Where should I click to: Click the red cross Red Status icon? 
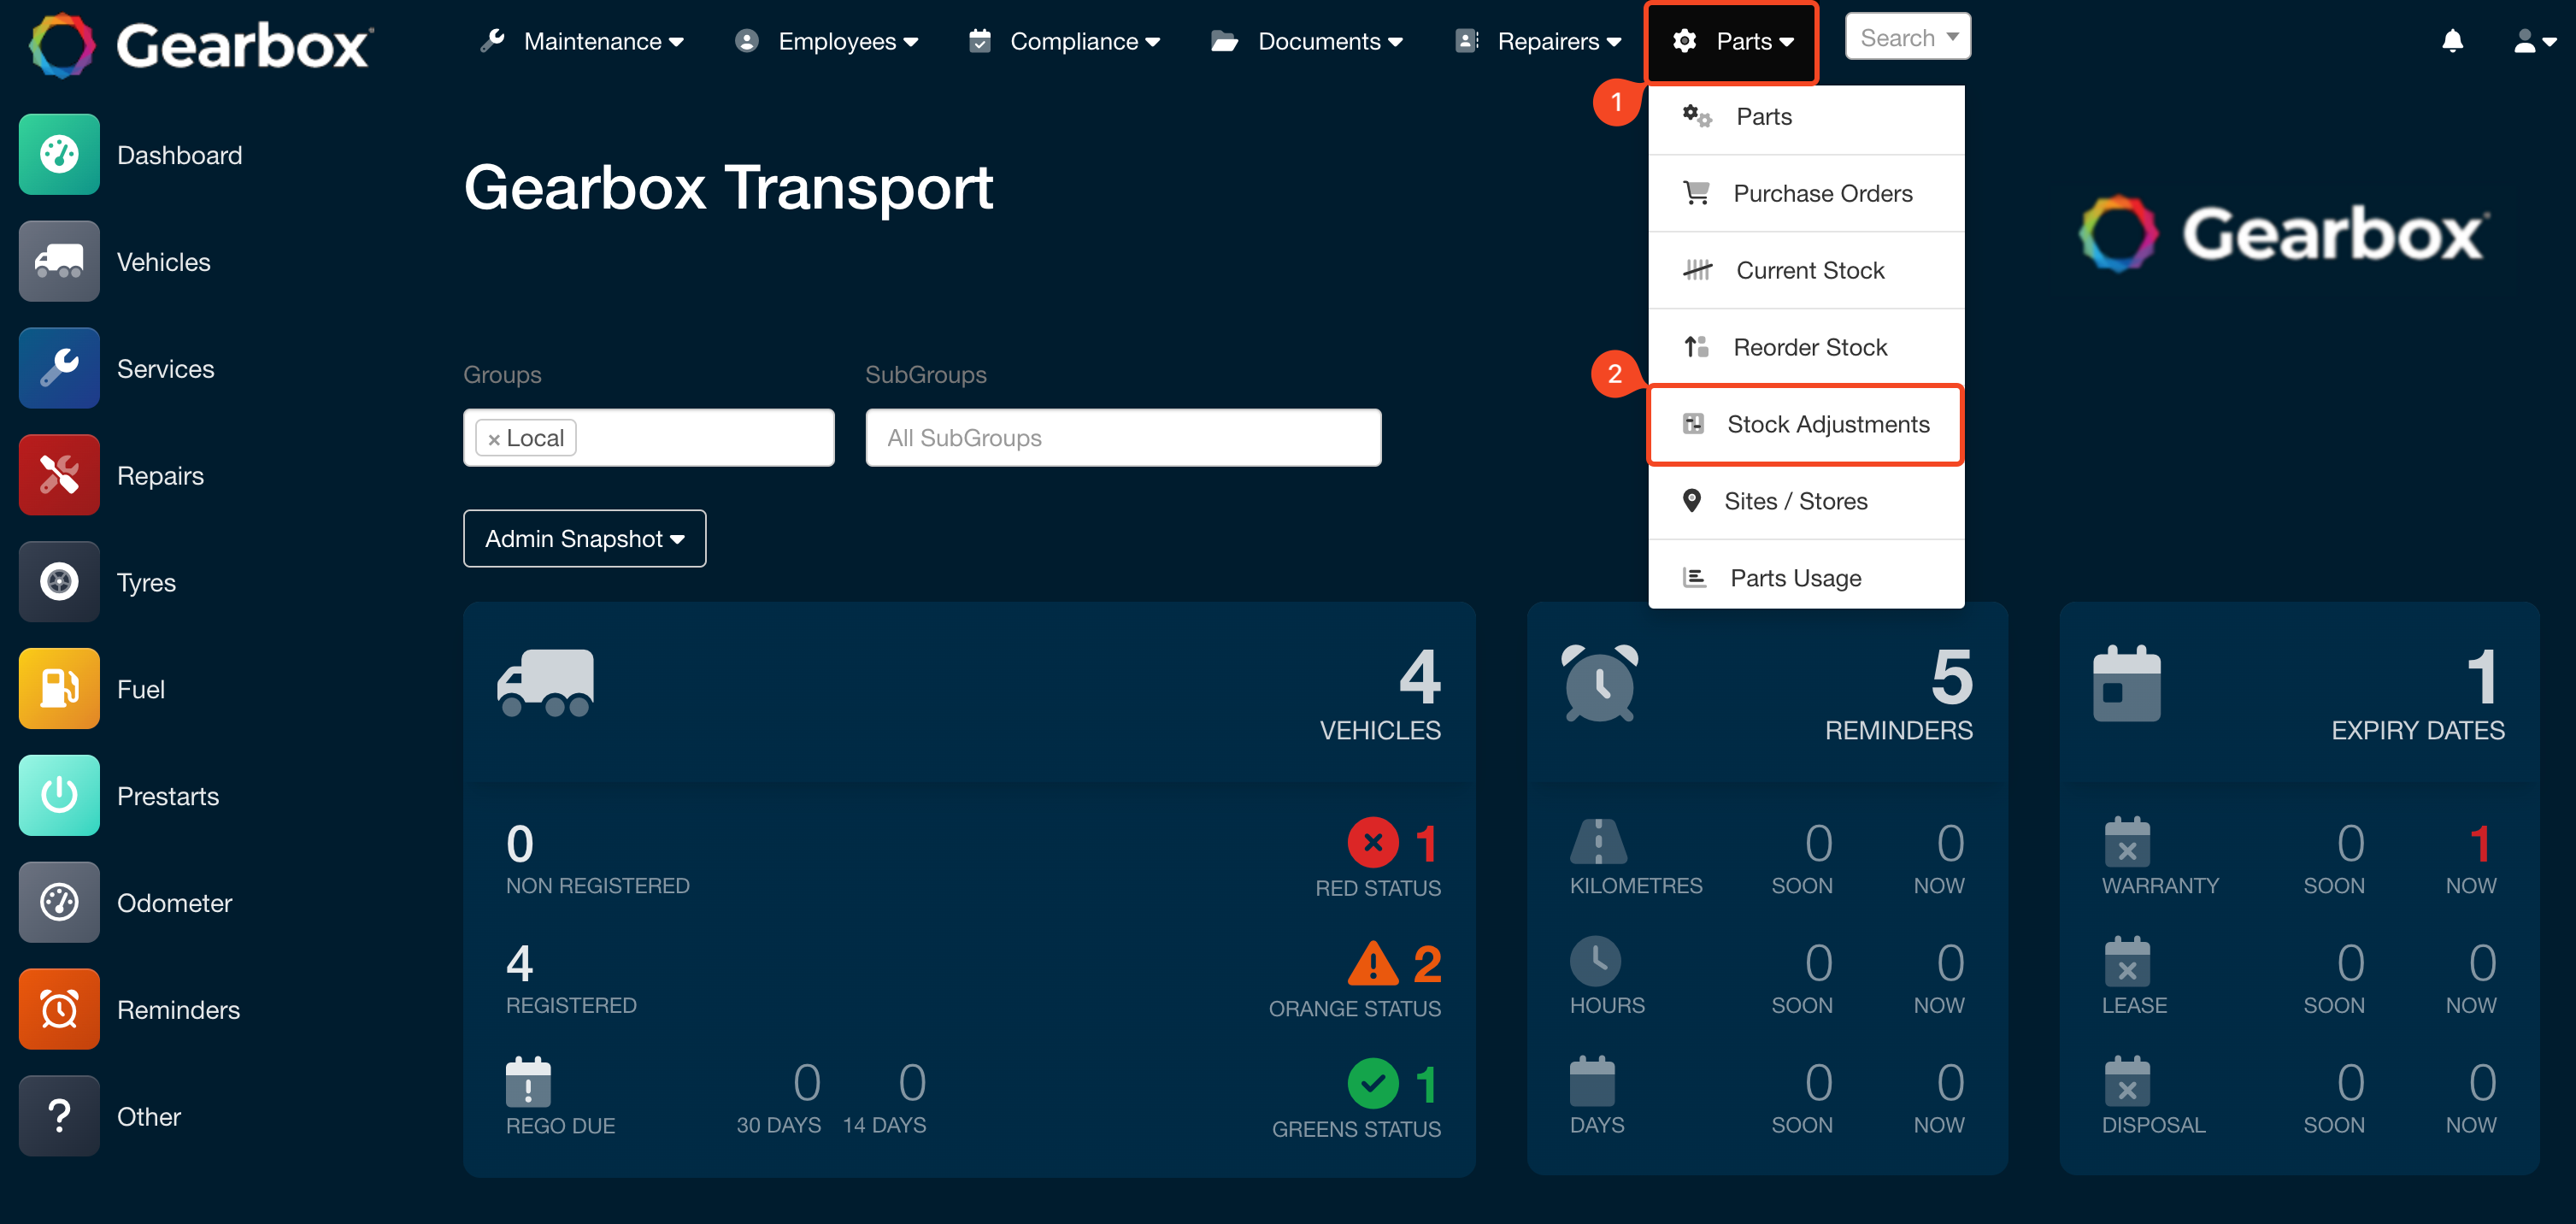click(1373, 843)
